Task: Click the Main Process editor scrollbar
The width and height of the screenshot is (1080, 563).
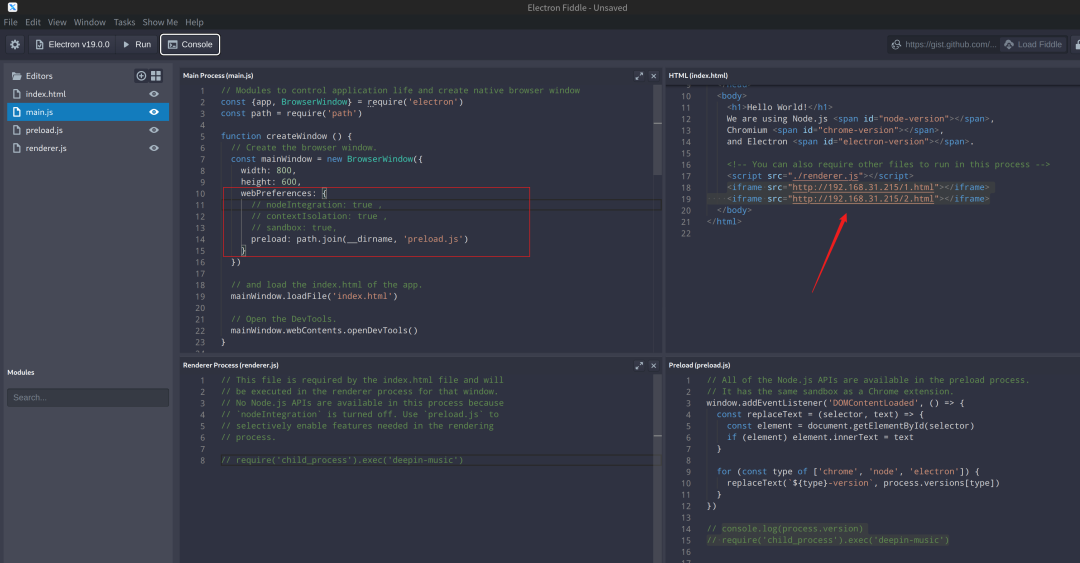Action: (x=658, y=130)
